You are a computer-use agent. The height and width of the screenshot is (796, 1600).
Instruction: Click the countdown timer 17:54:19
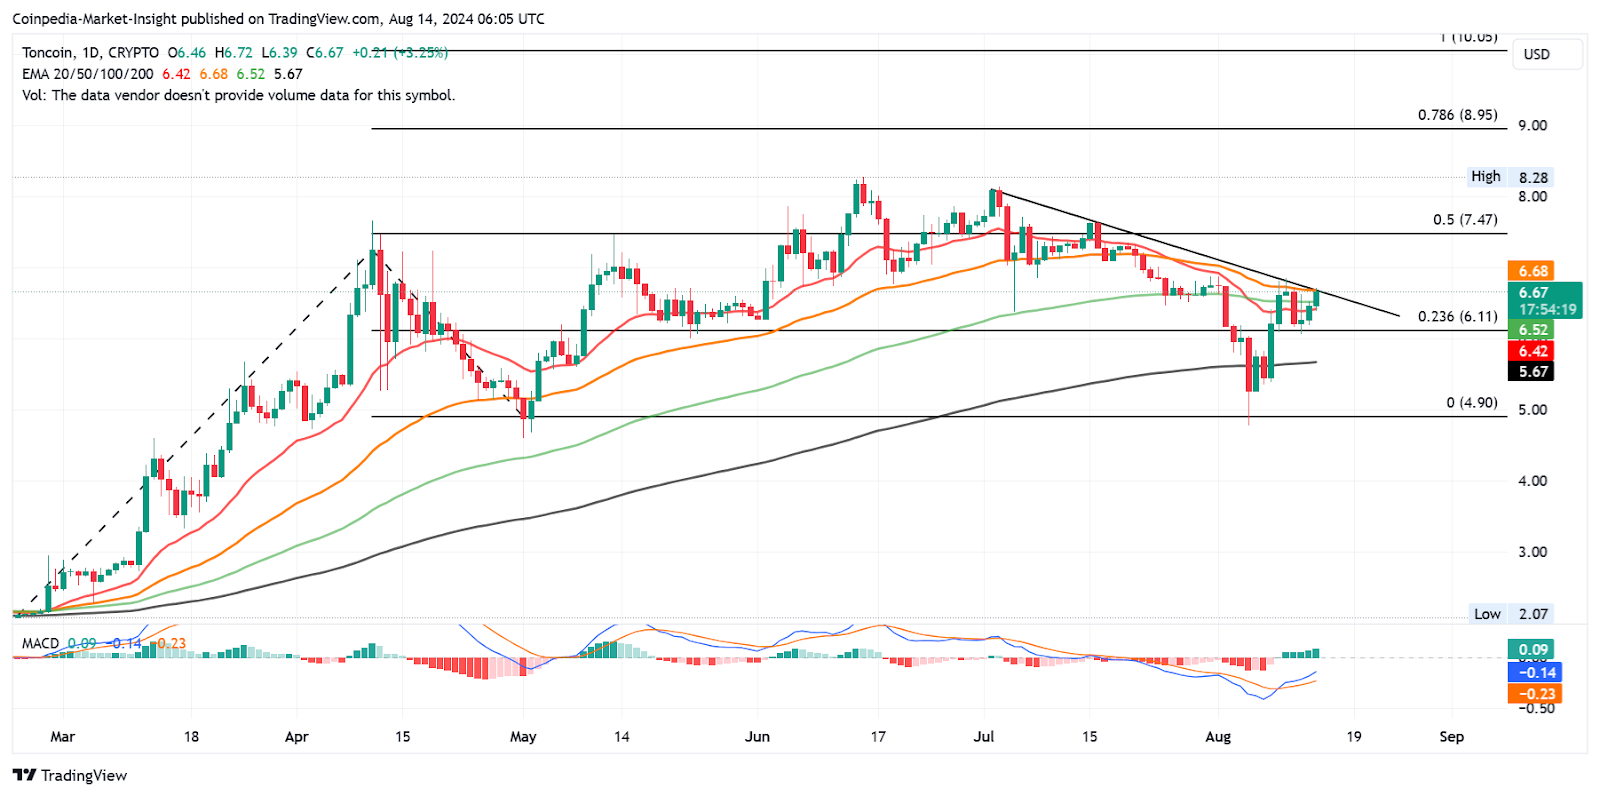(1547, 310)
